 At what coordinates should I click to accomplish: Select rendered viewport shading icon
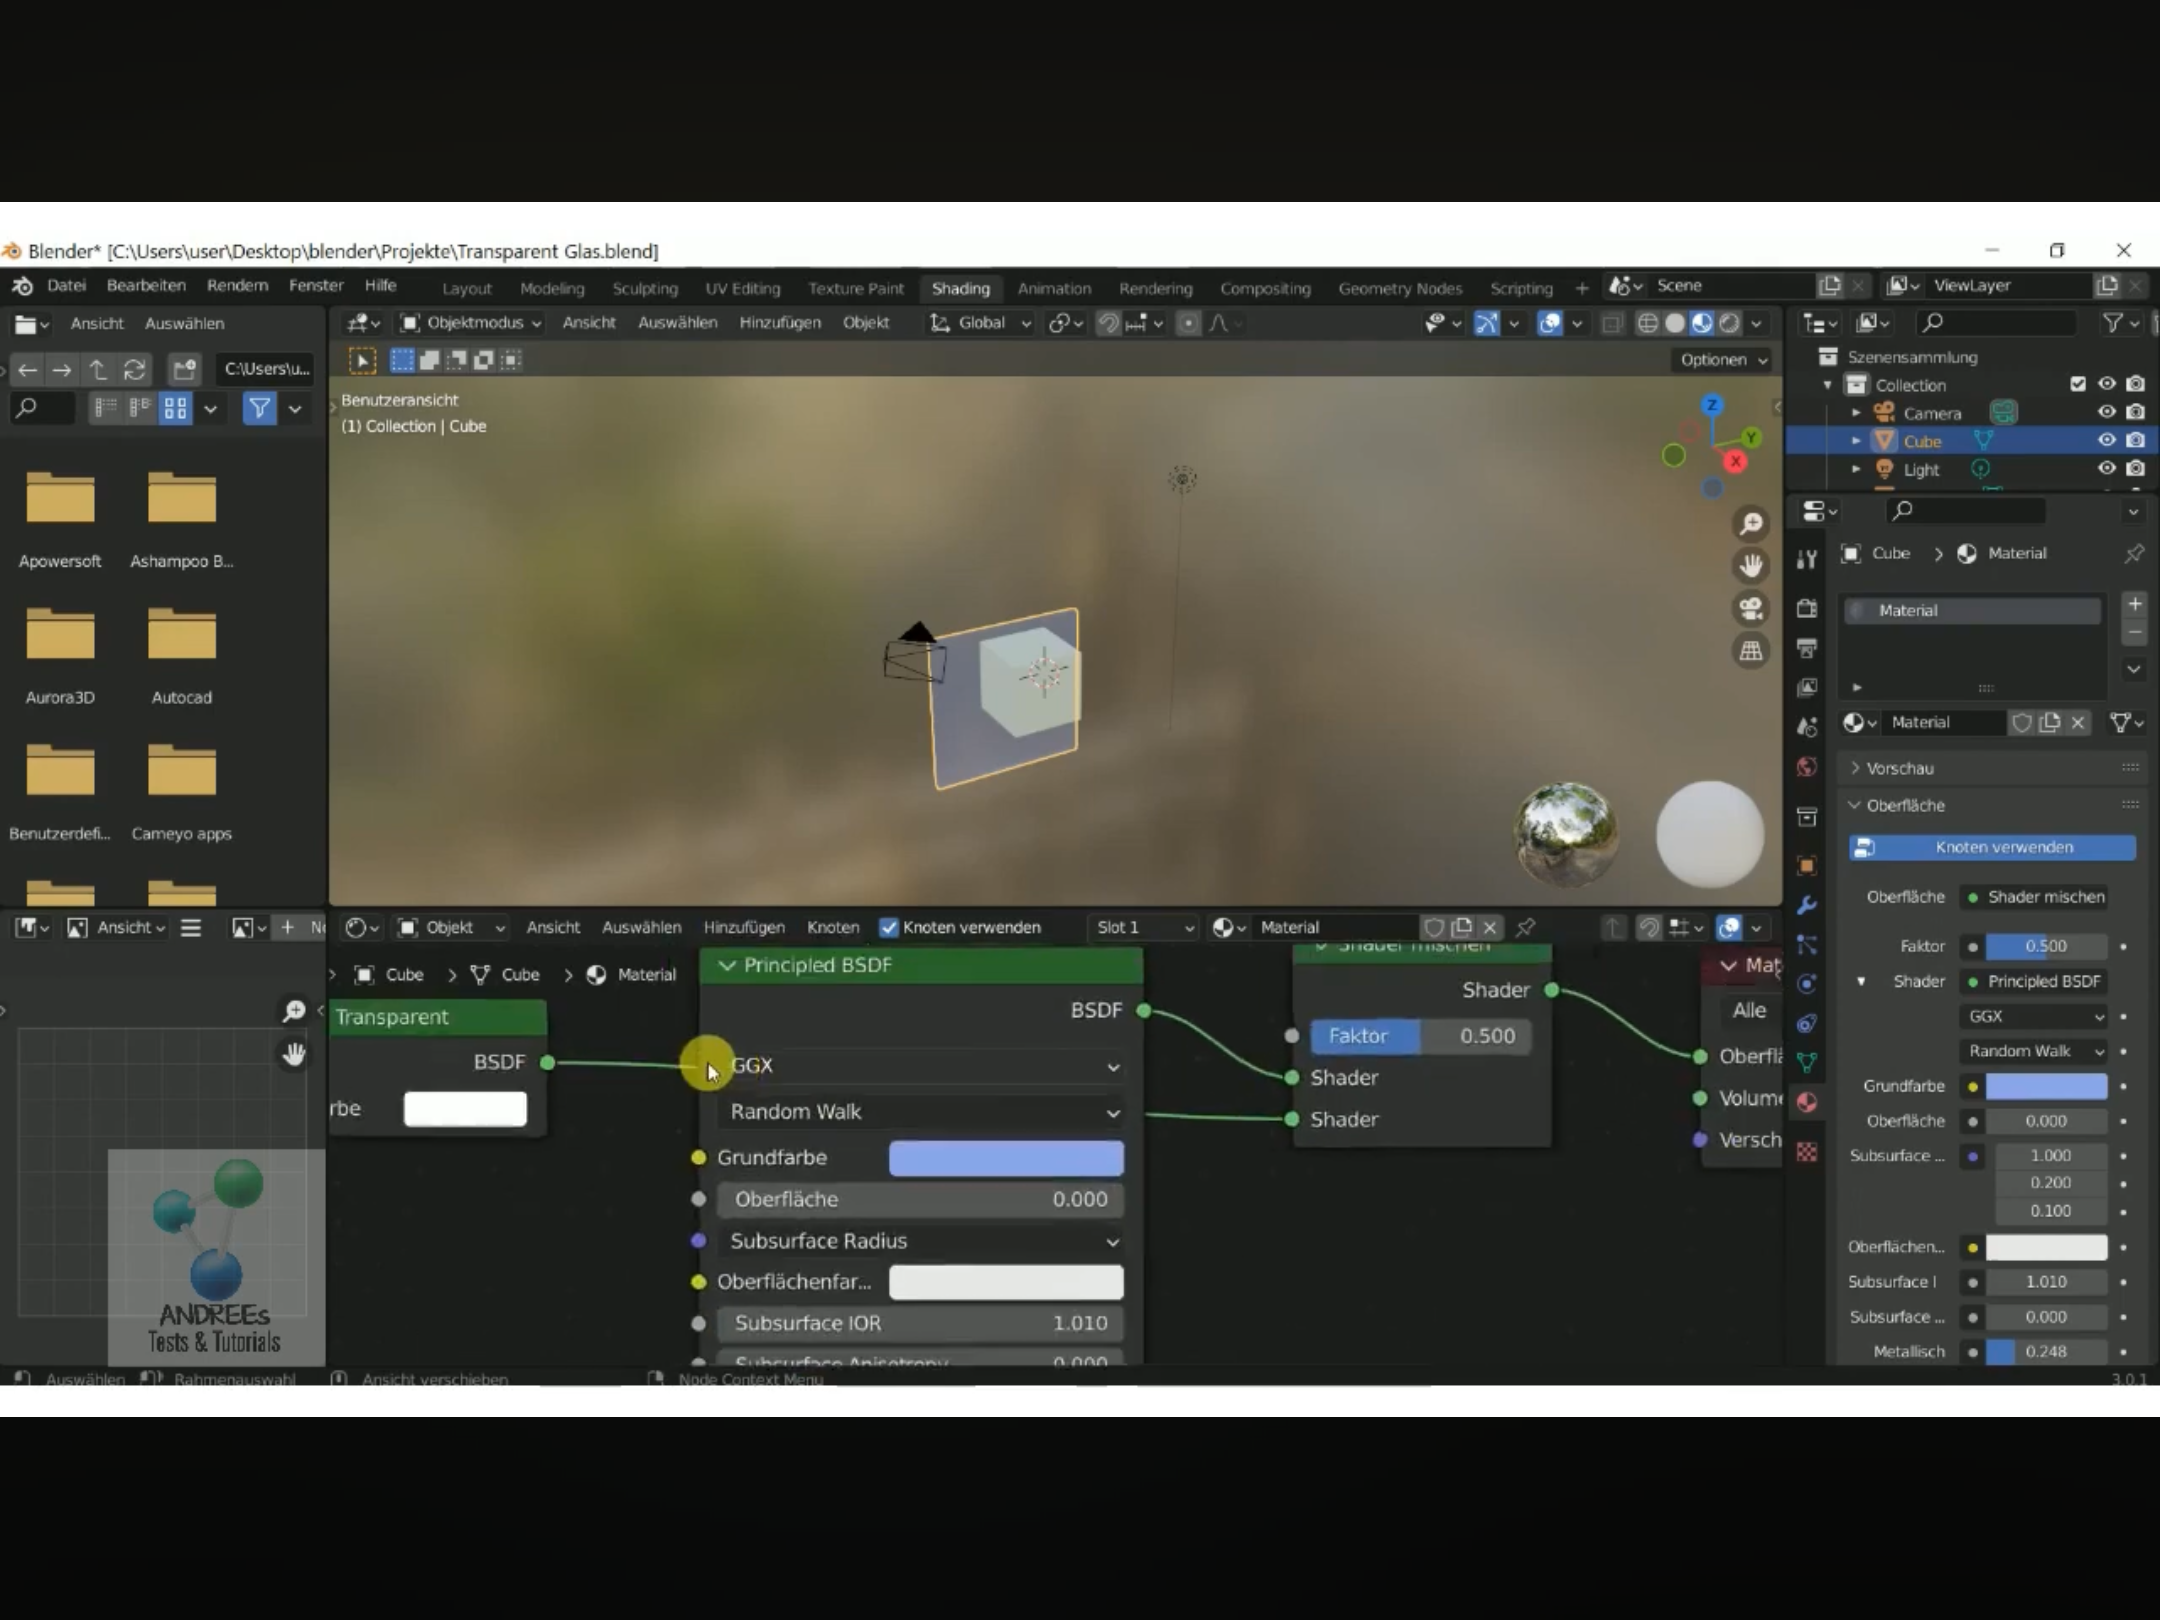coord(1729,323)
